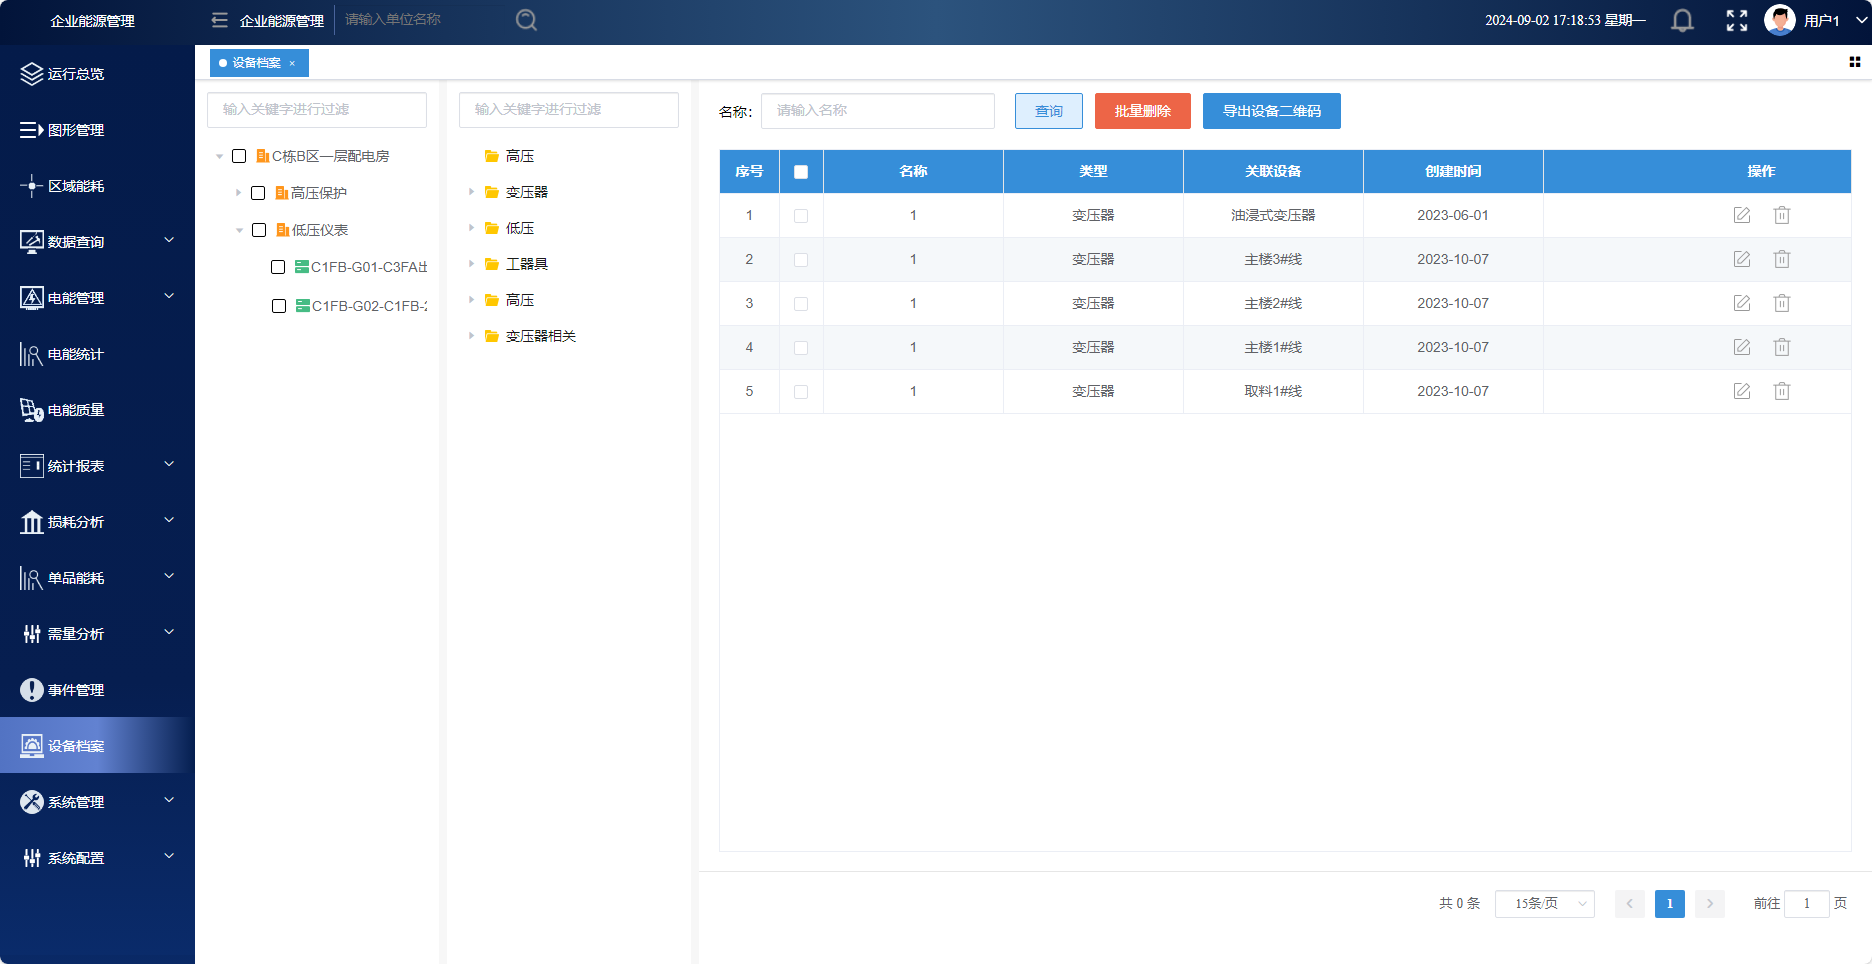Edit the 主楼2#线 row
This screenshot has height=964, width=1872.
1742,303
